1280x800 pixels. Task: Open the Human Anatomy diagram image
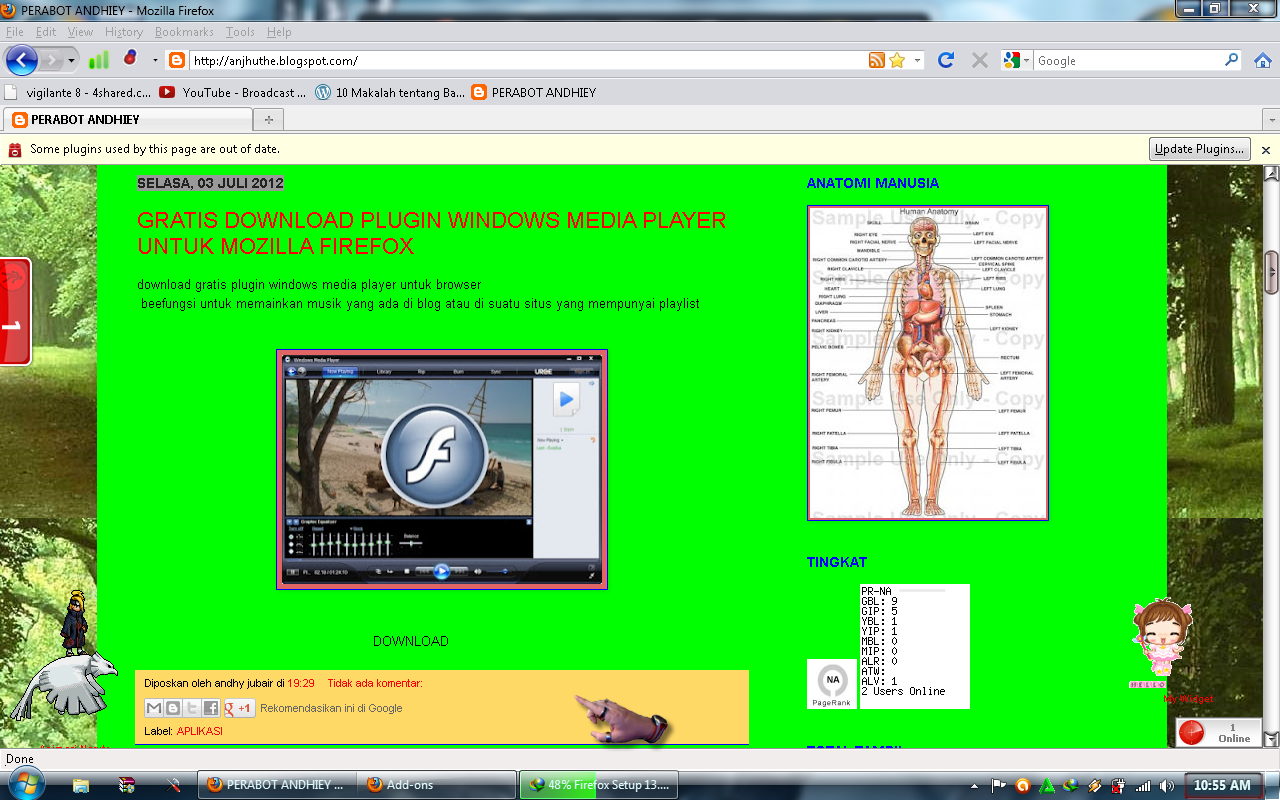point(928,363)
